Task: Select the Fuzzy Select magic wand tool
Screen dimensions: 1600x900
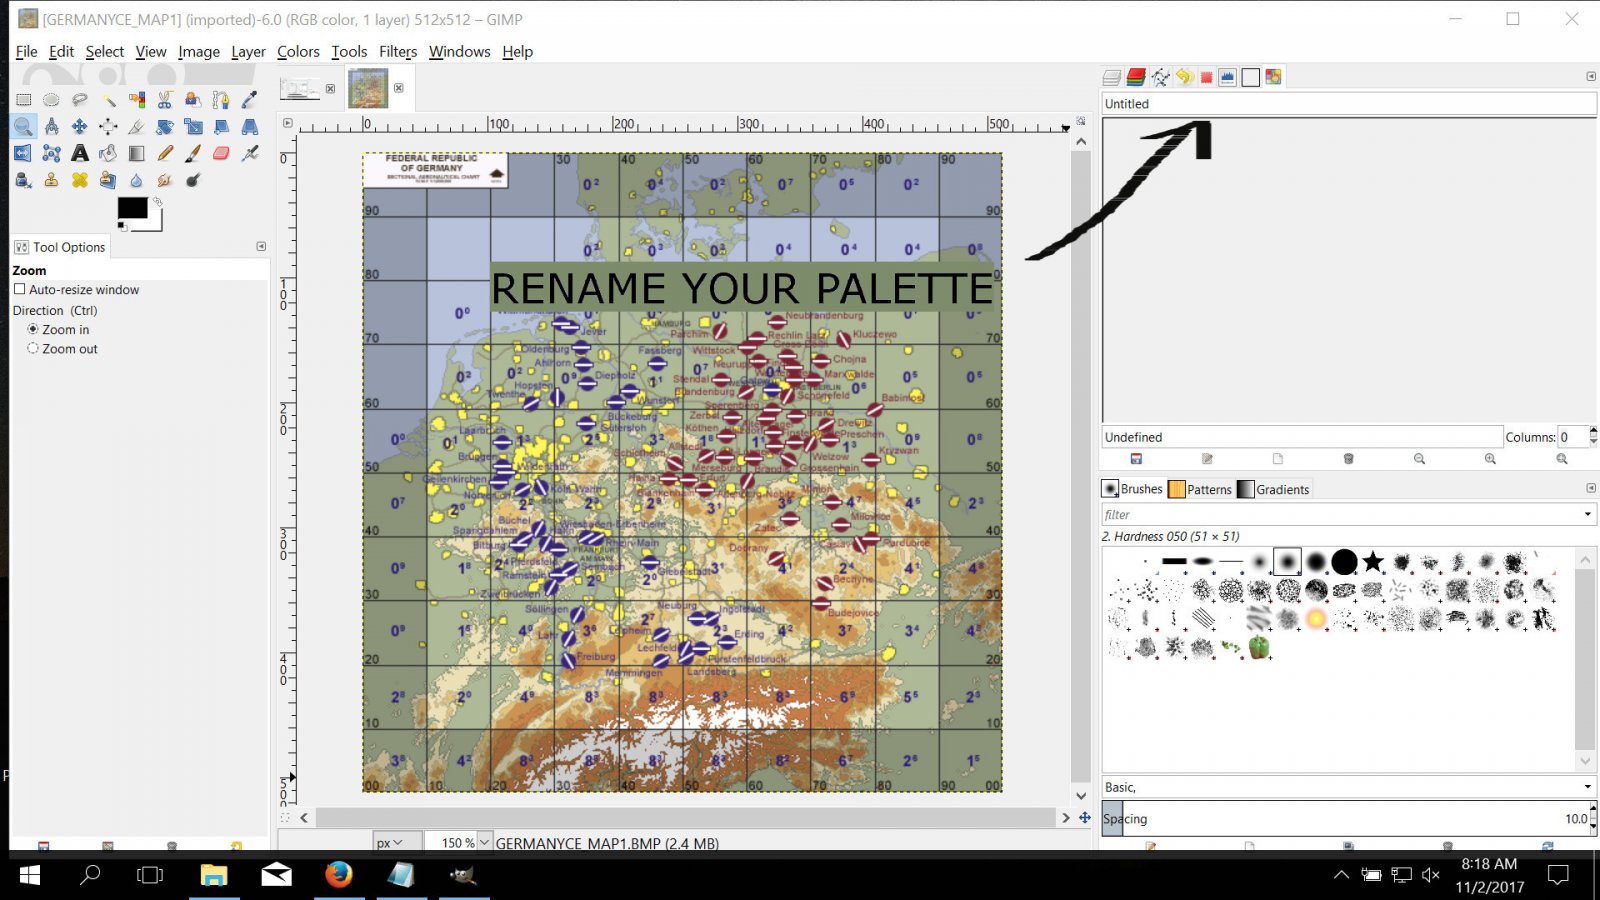Action: click(108, 99)
